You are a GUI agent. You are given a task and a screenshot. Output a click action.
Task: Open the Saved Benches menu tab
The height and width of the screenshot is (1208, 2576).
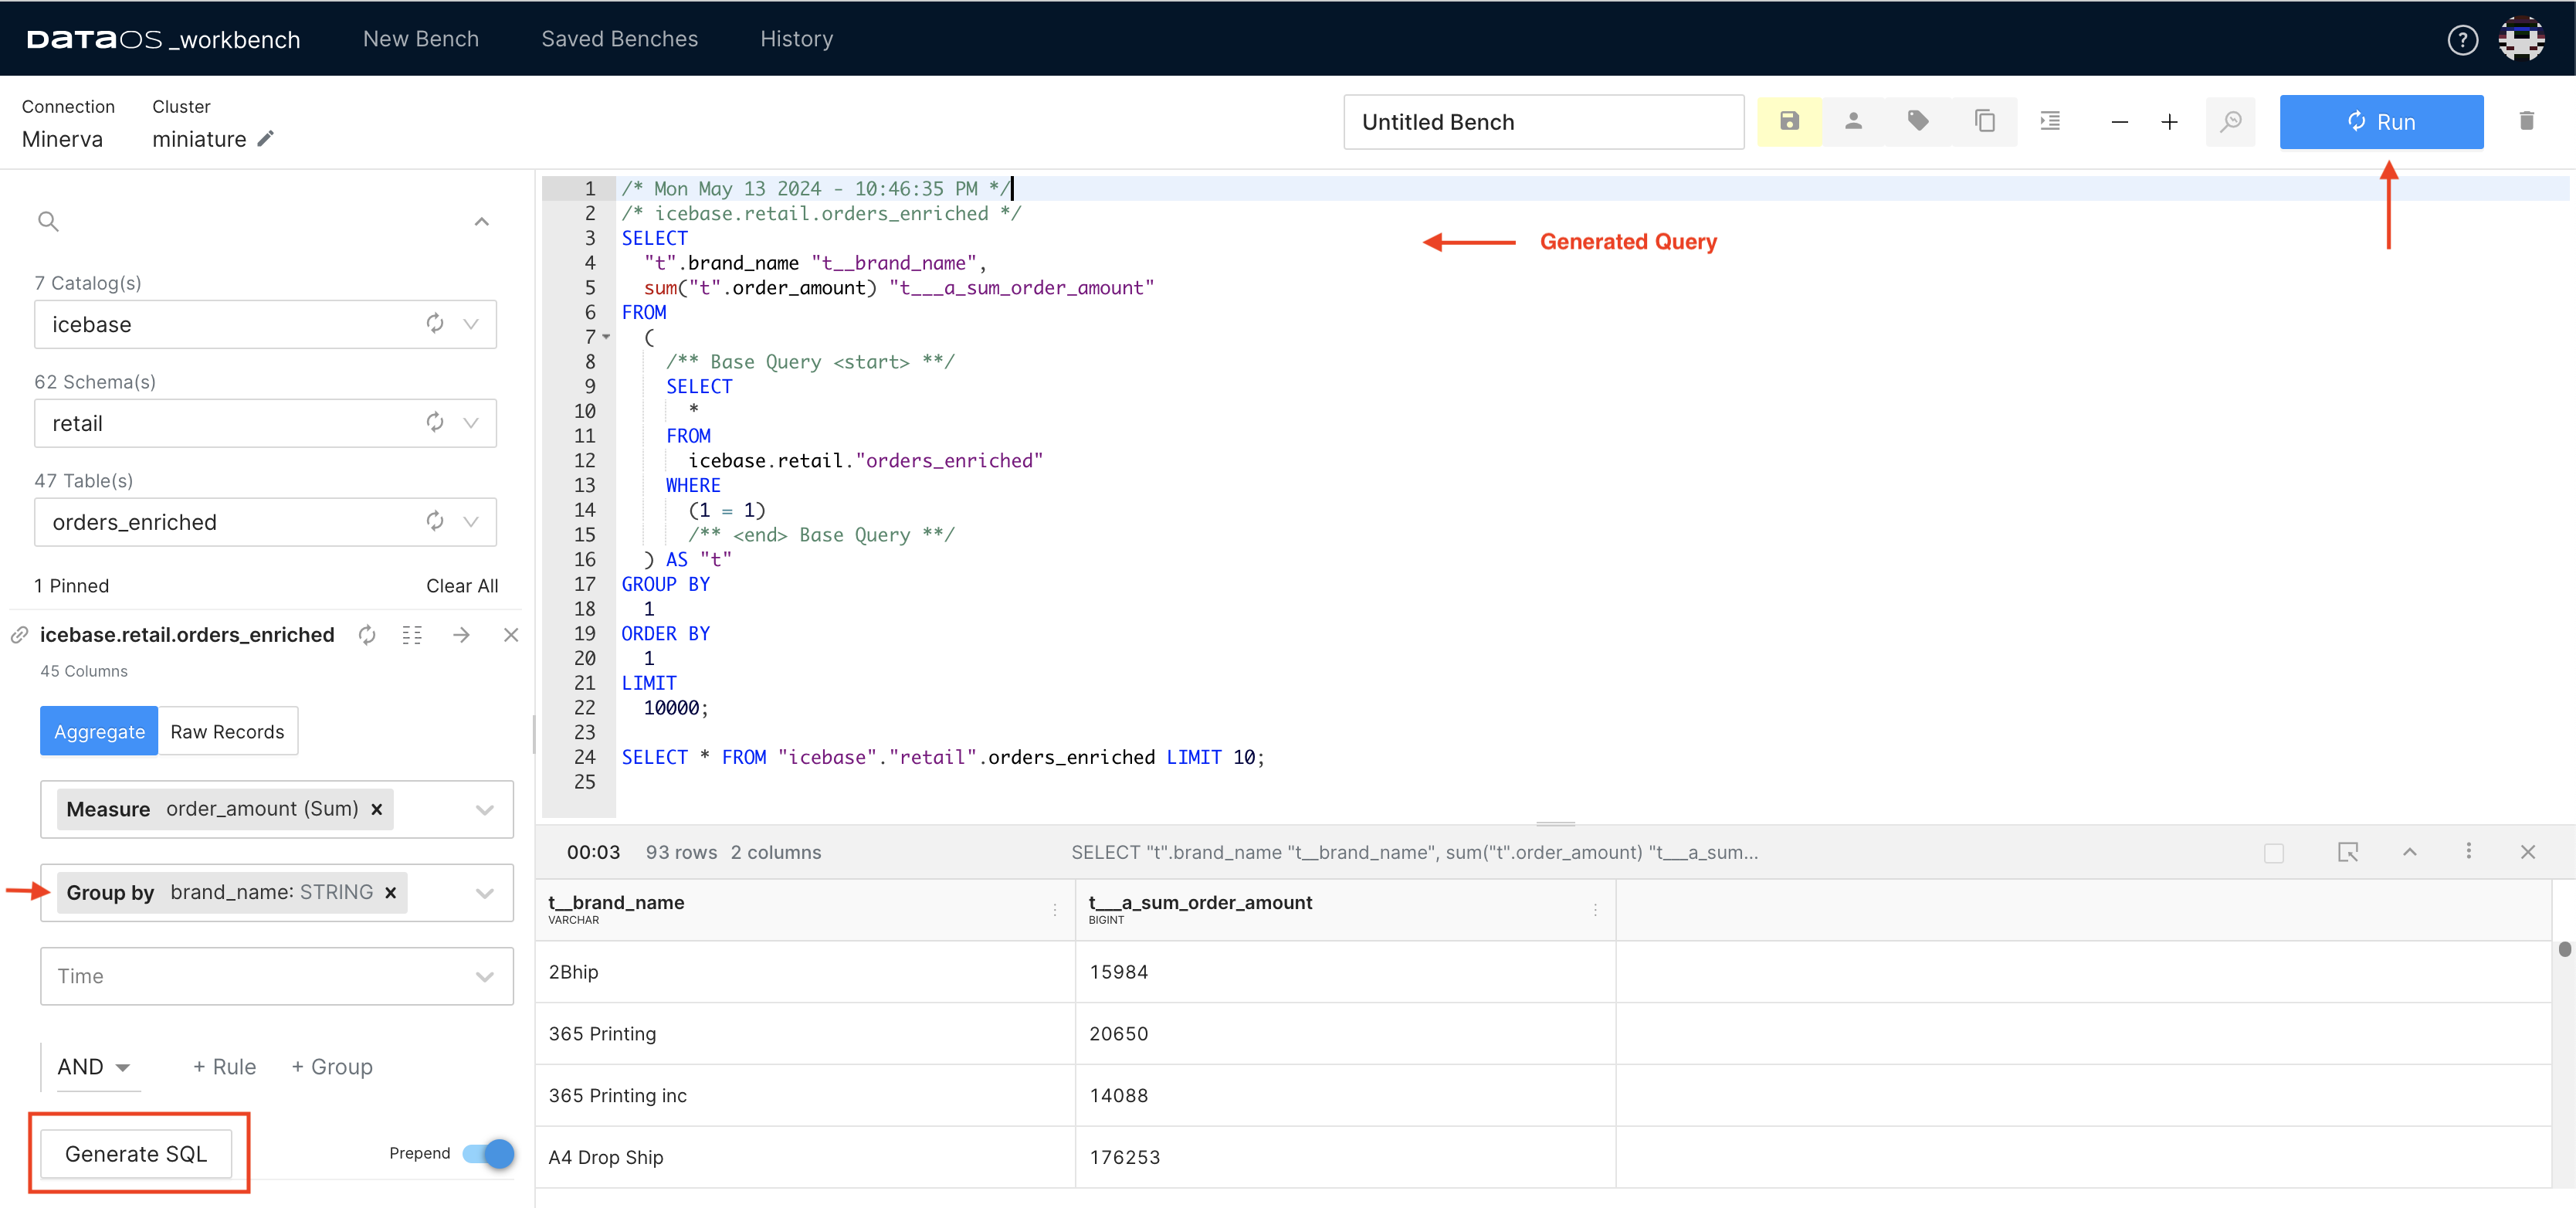pyautogui.click(x=621, y=36)
